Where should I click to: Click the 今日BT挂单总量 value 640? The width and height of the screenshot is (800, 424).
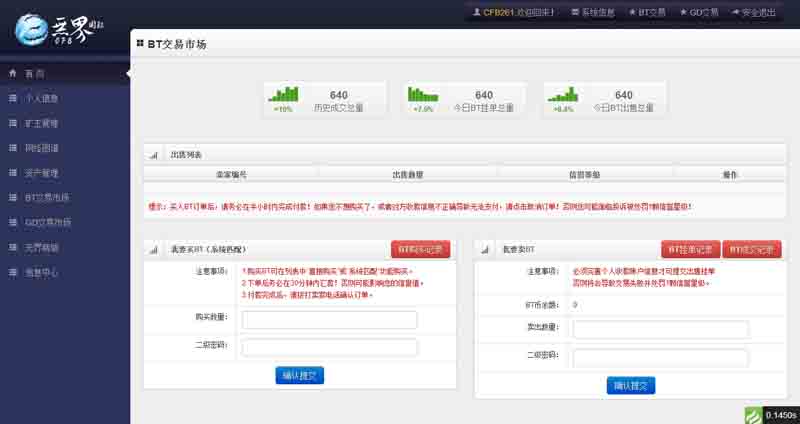(x=484, y=95)
